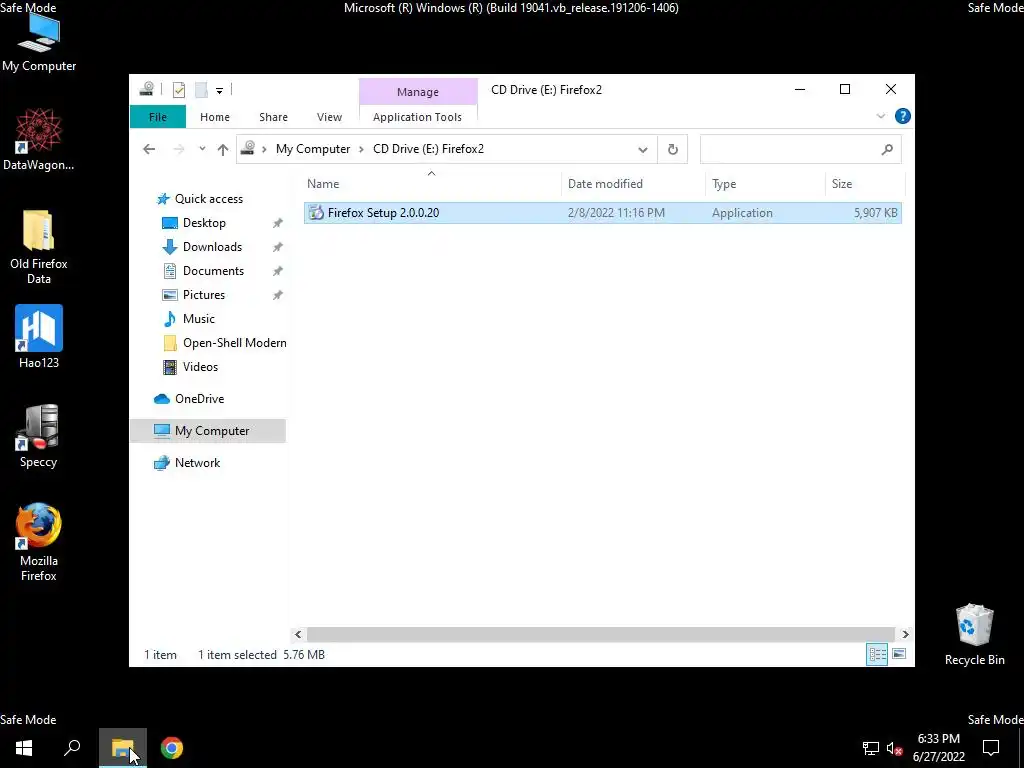Unpin Desktop using its pin icon
Screen dimensions: 1024x768
278,223
